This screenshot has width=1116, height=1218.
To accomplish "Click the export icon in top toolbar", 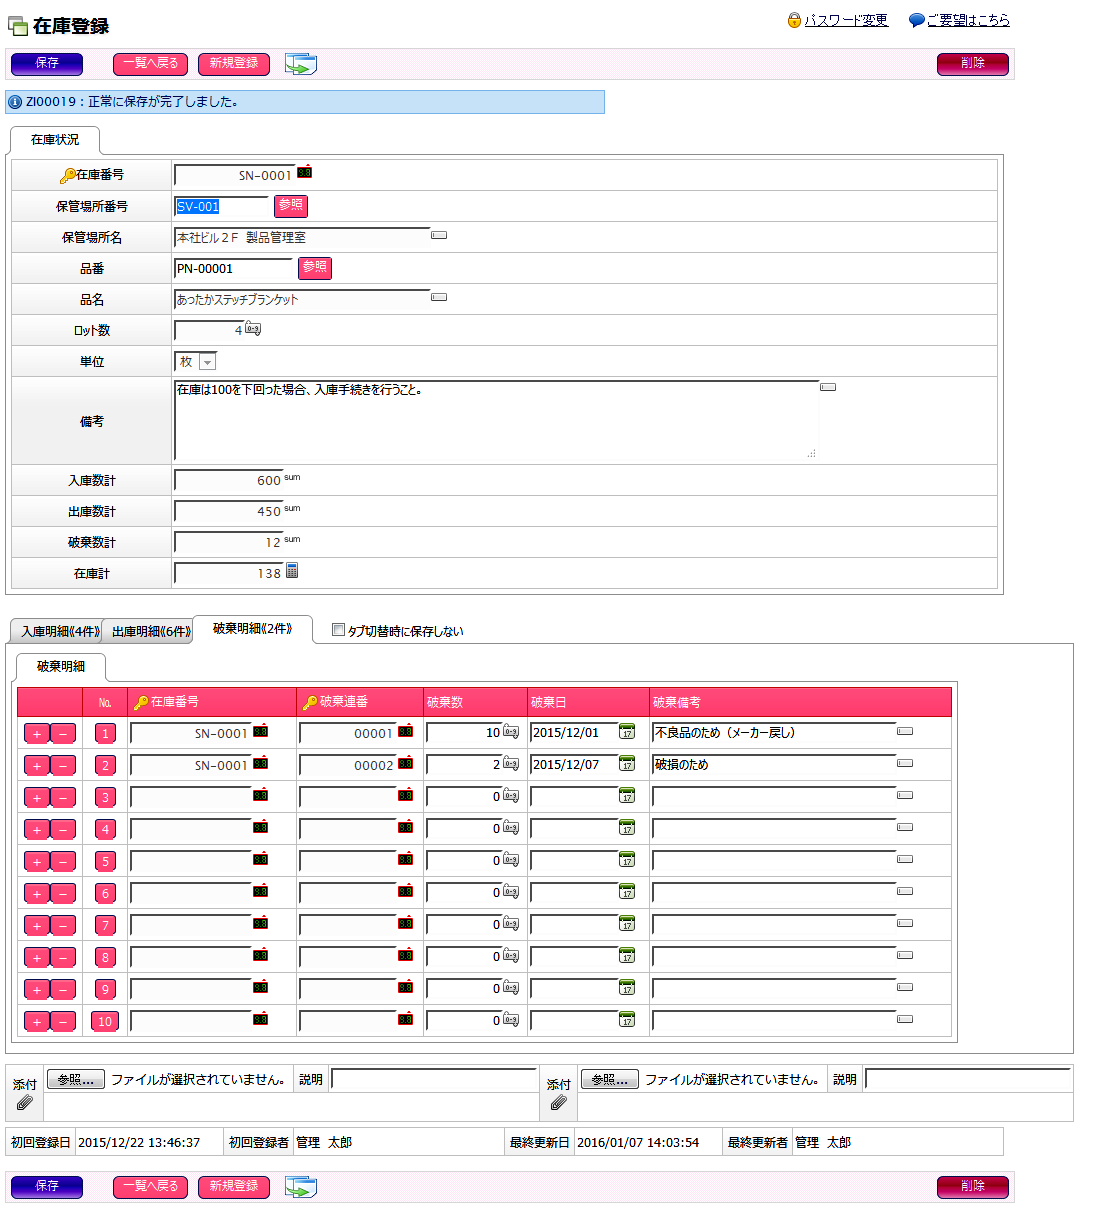I will coord(300,64).
